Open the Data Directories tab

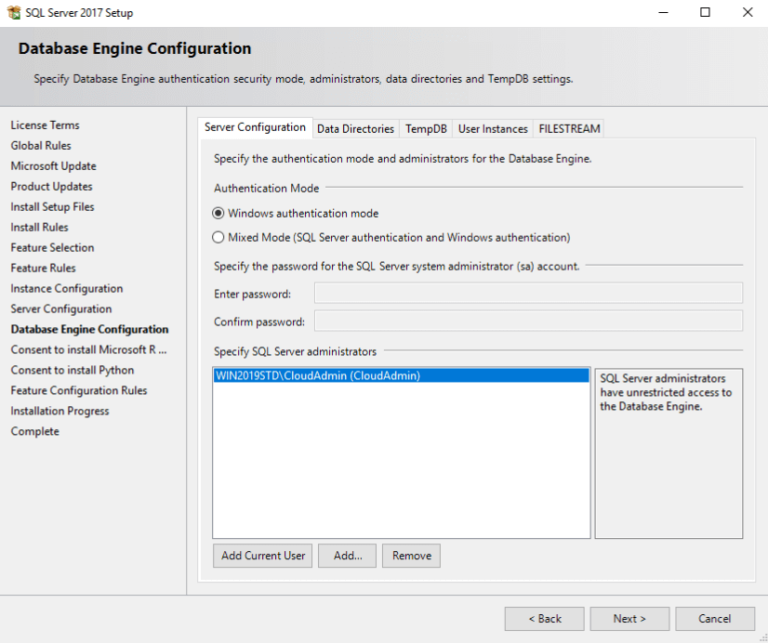tap(355, 129)
